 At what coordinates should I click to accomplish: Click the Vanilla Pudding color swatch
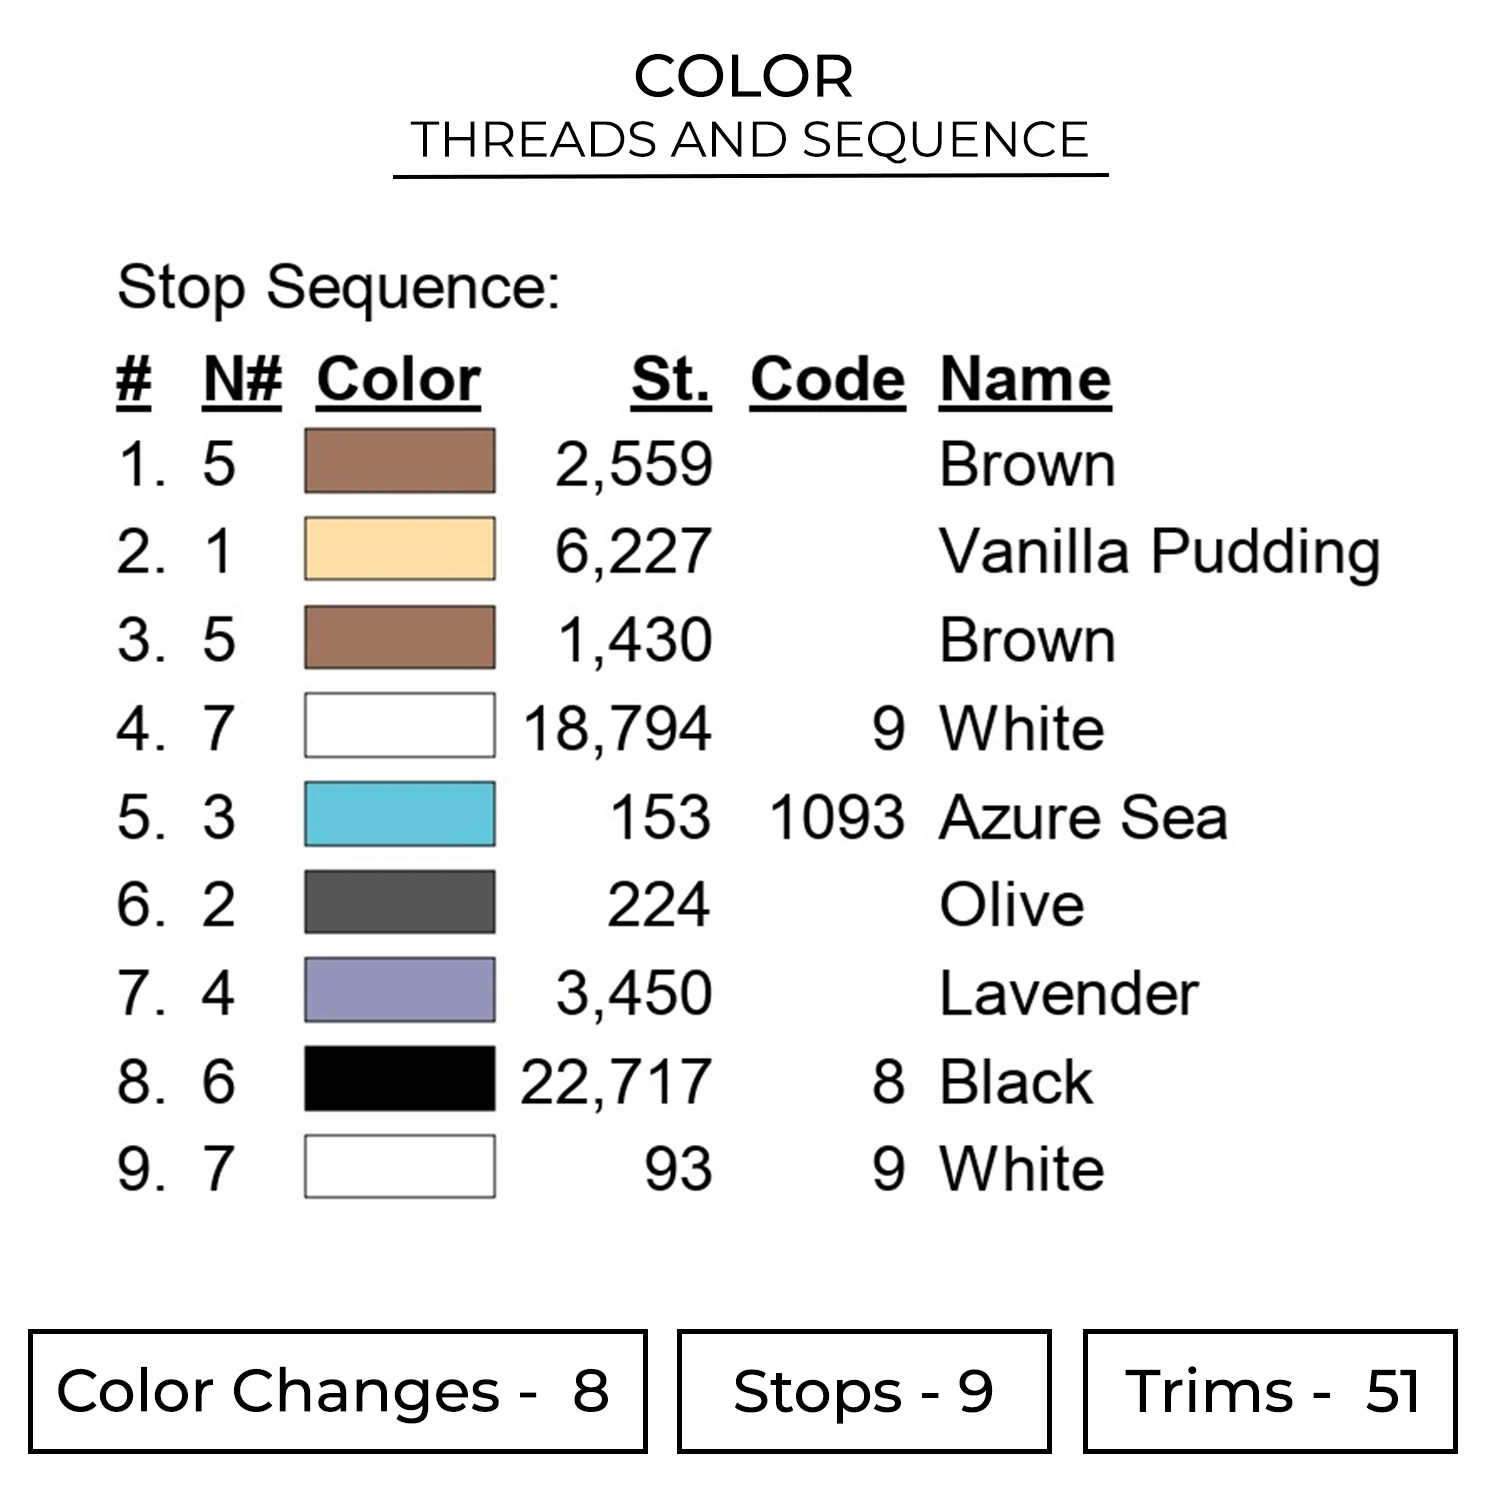tap(399, 549)
